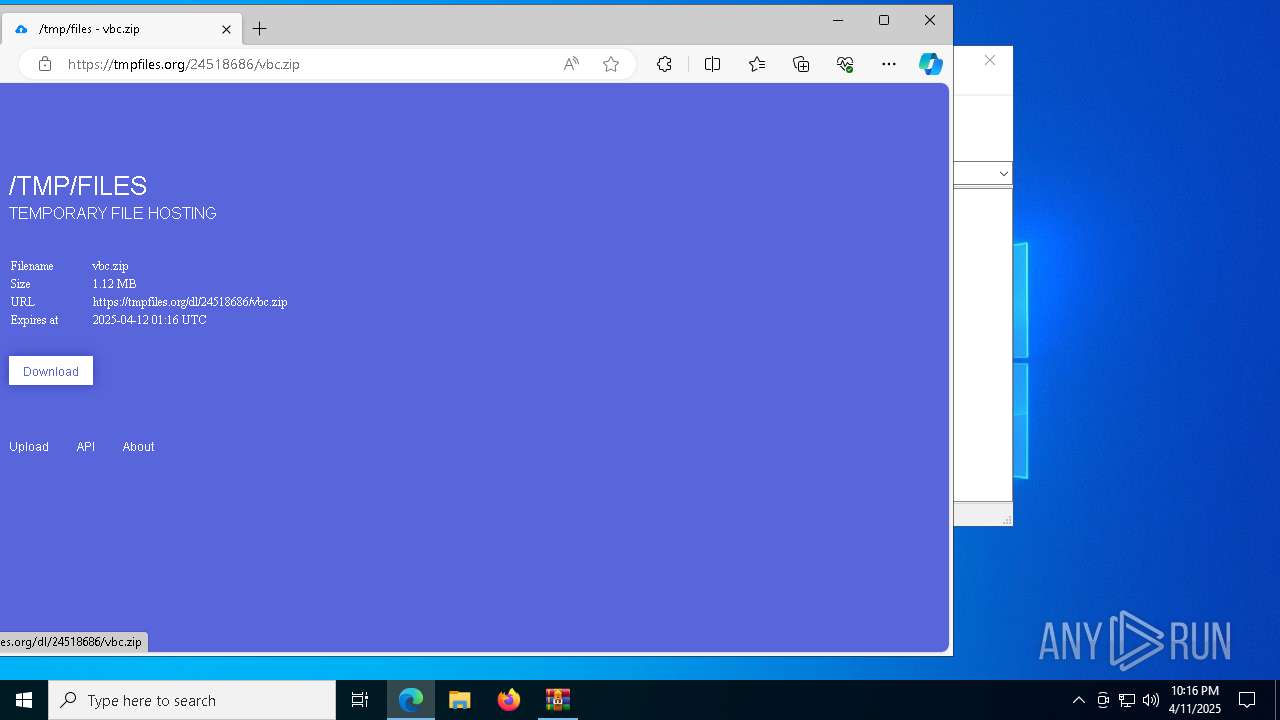Select the /tmp/files - vbc.zip tab
Screen dimensions: 1280x720
121,29
